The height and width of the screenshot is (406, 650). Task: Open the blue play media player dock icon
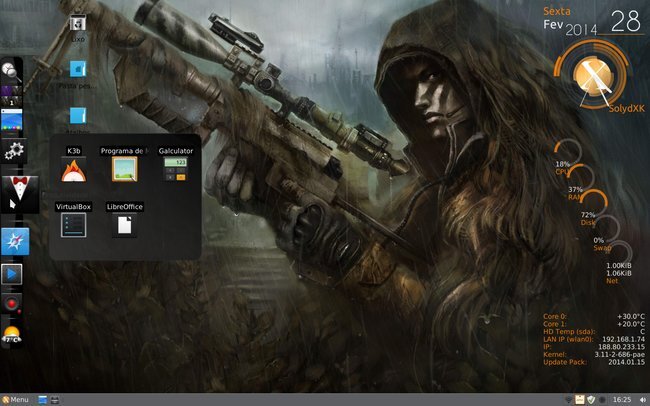point(12,274)
